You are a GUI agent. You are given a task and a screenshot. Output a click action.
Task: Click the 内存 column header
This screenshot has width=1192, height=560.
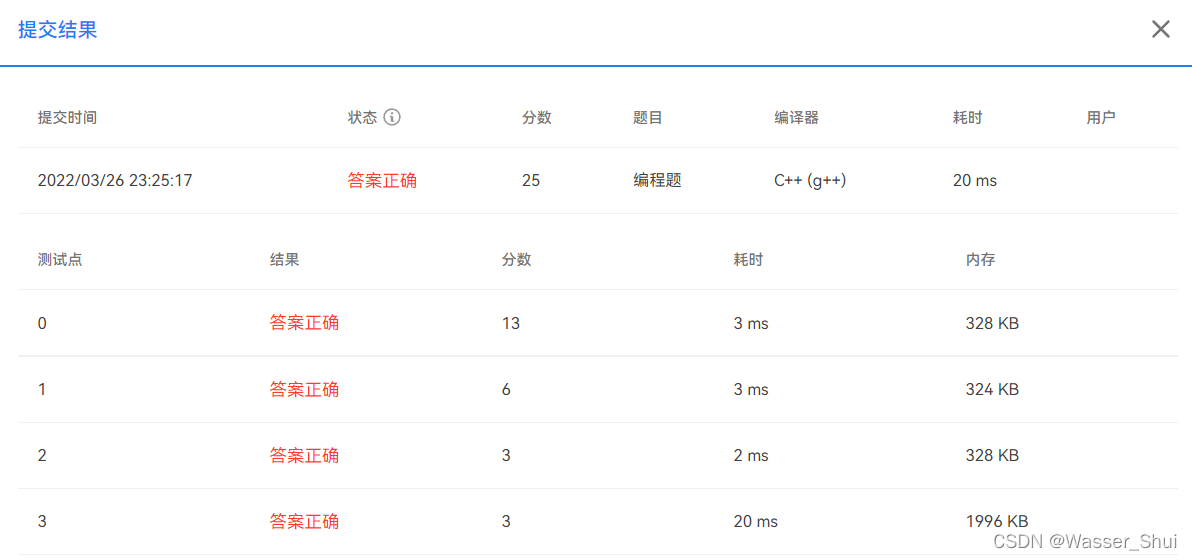(x=980, y=259)
